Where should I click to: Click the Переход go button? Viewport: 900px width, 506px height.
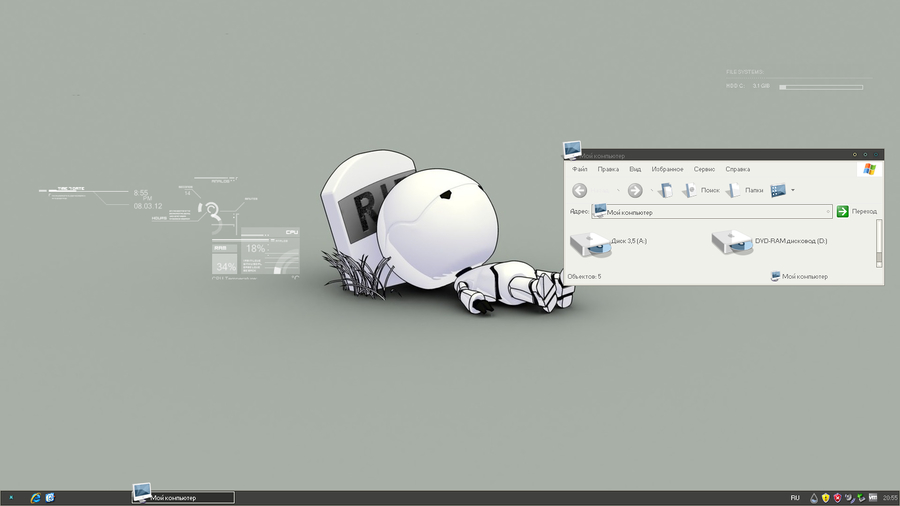[856, 211]
